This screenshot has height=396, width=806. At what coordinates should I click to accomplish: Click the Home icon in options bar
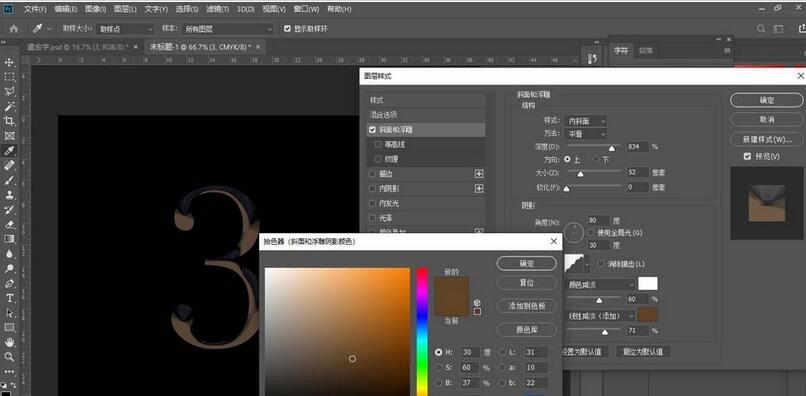(x=14, y=29)
